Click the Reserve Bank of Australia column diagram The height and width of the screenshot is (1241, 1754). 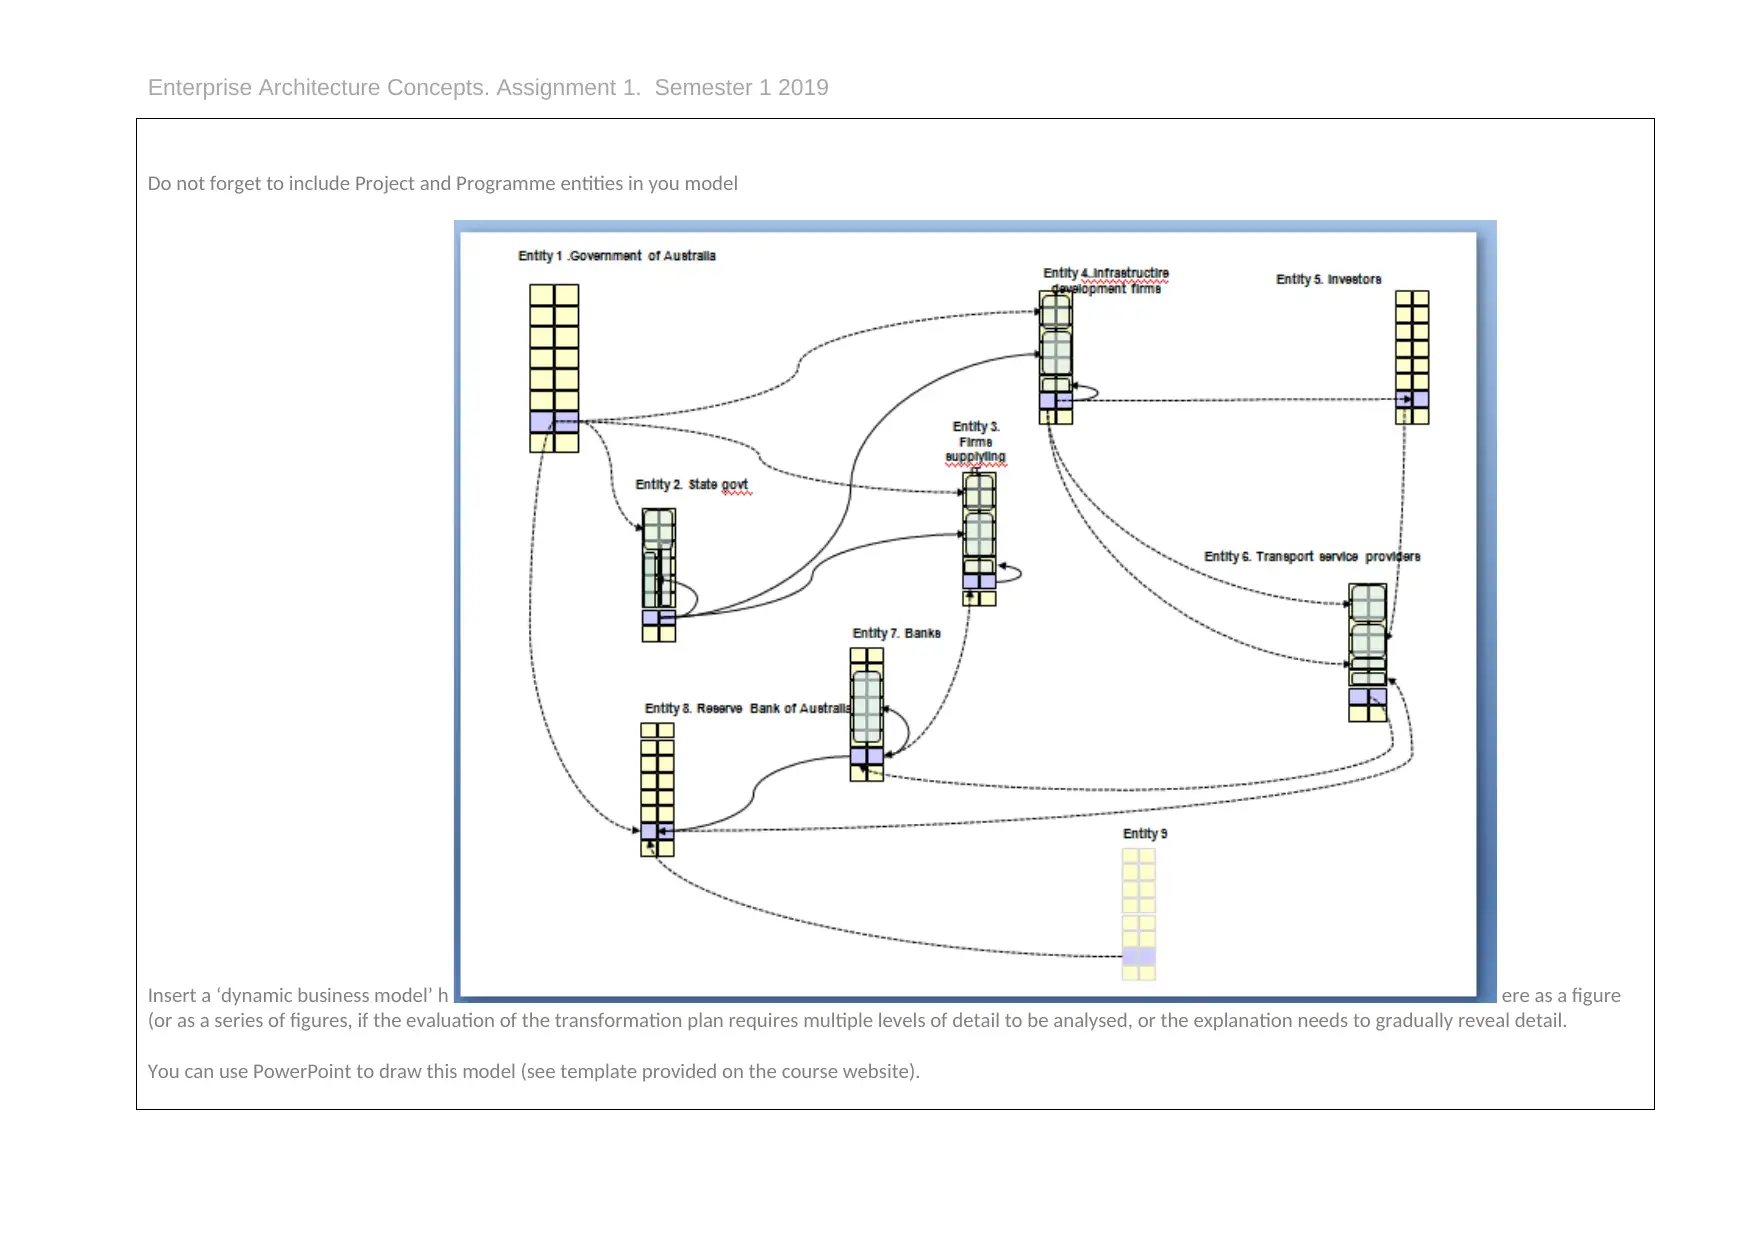[657, 790]
